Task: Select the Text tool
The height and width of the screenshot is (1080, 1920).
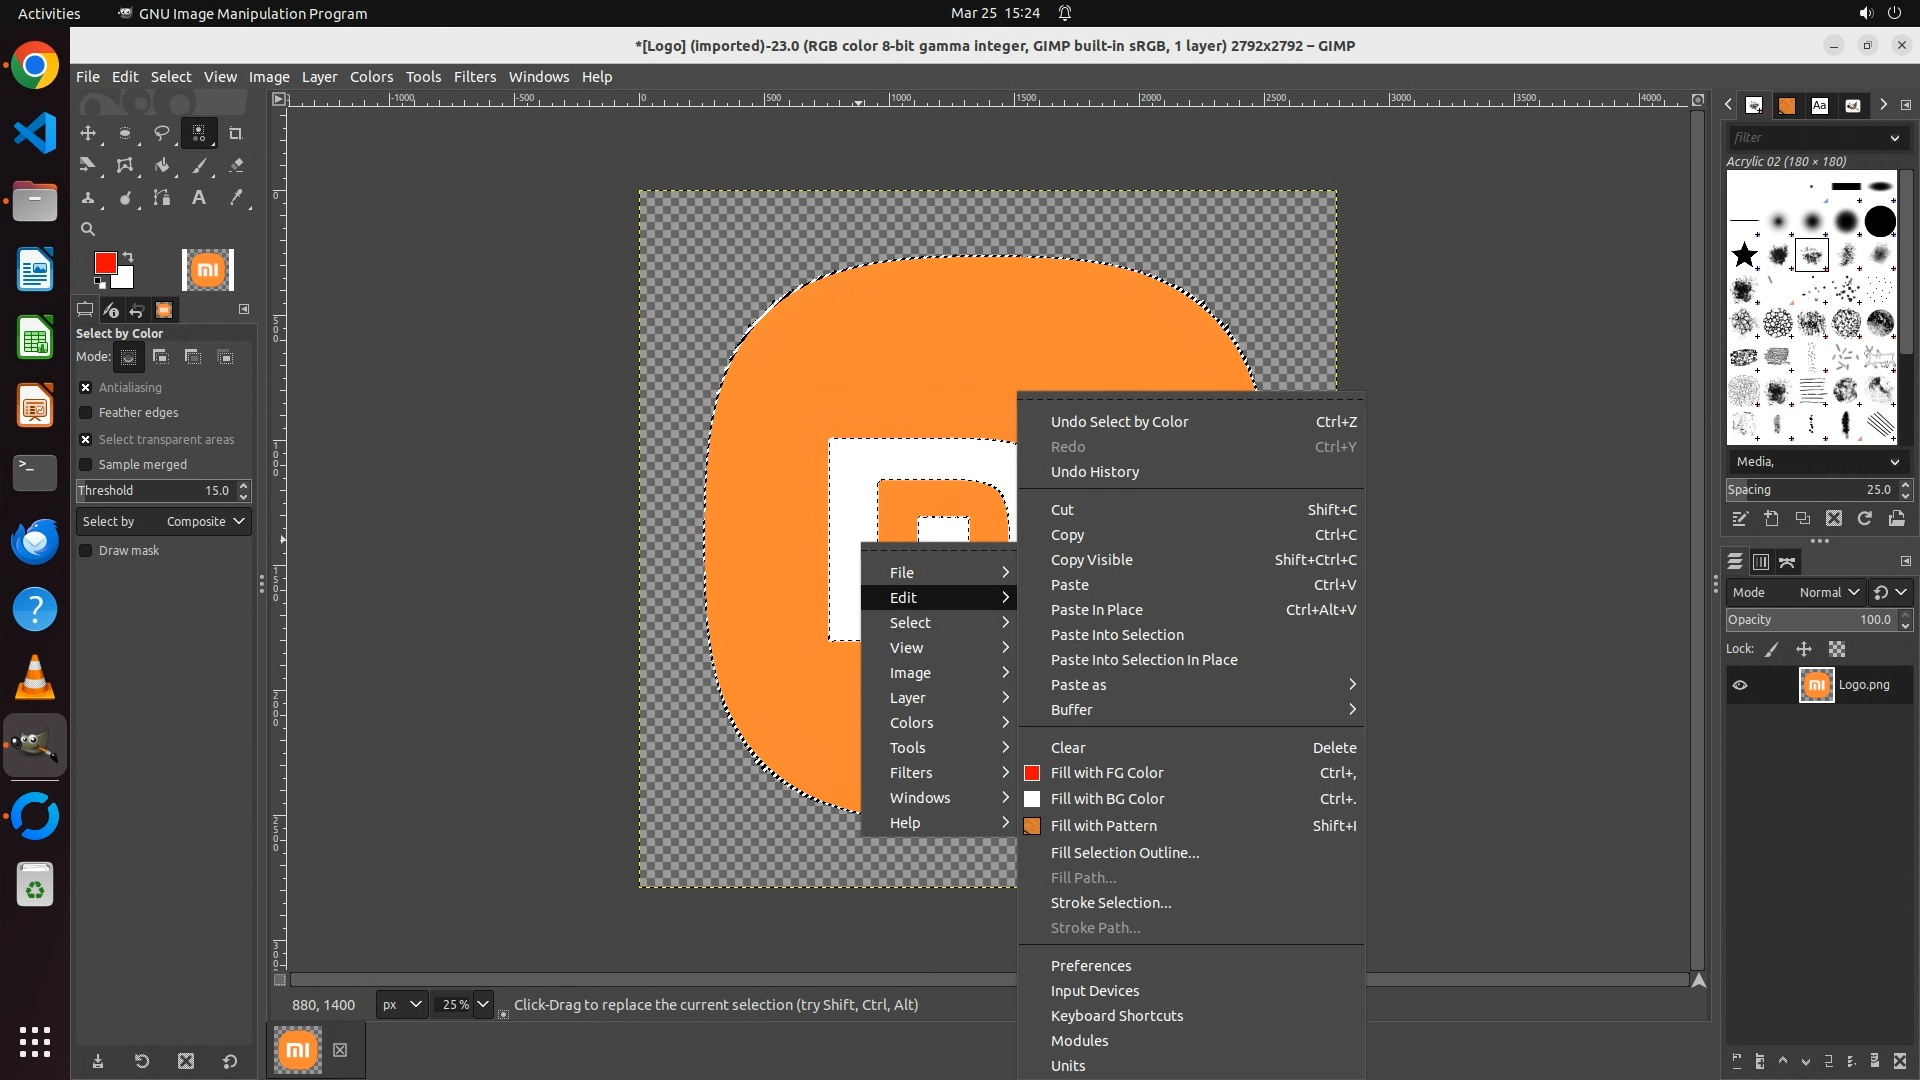Action: point(199,198)
